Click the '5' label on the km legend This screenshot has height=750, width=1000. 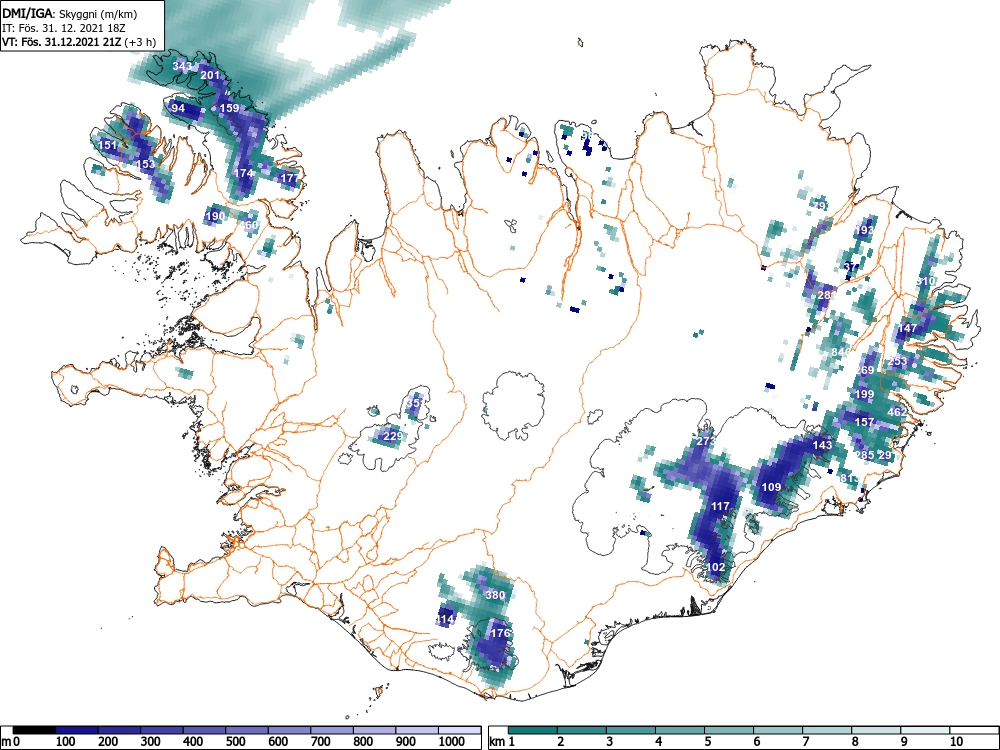pos(708,742)
